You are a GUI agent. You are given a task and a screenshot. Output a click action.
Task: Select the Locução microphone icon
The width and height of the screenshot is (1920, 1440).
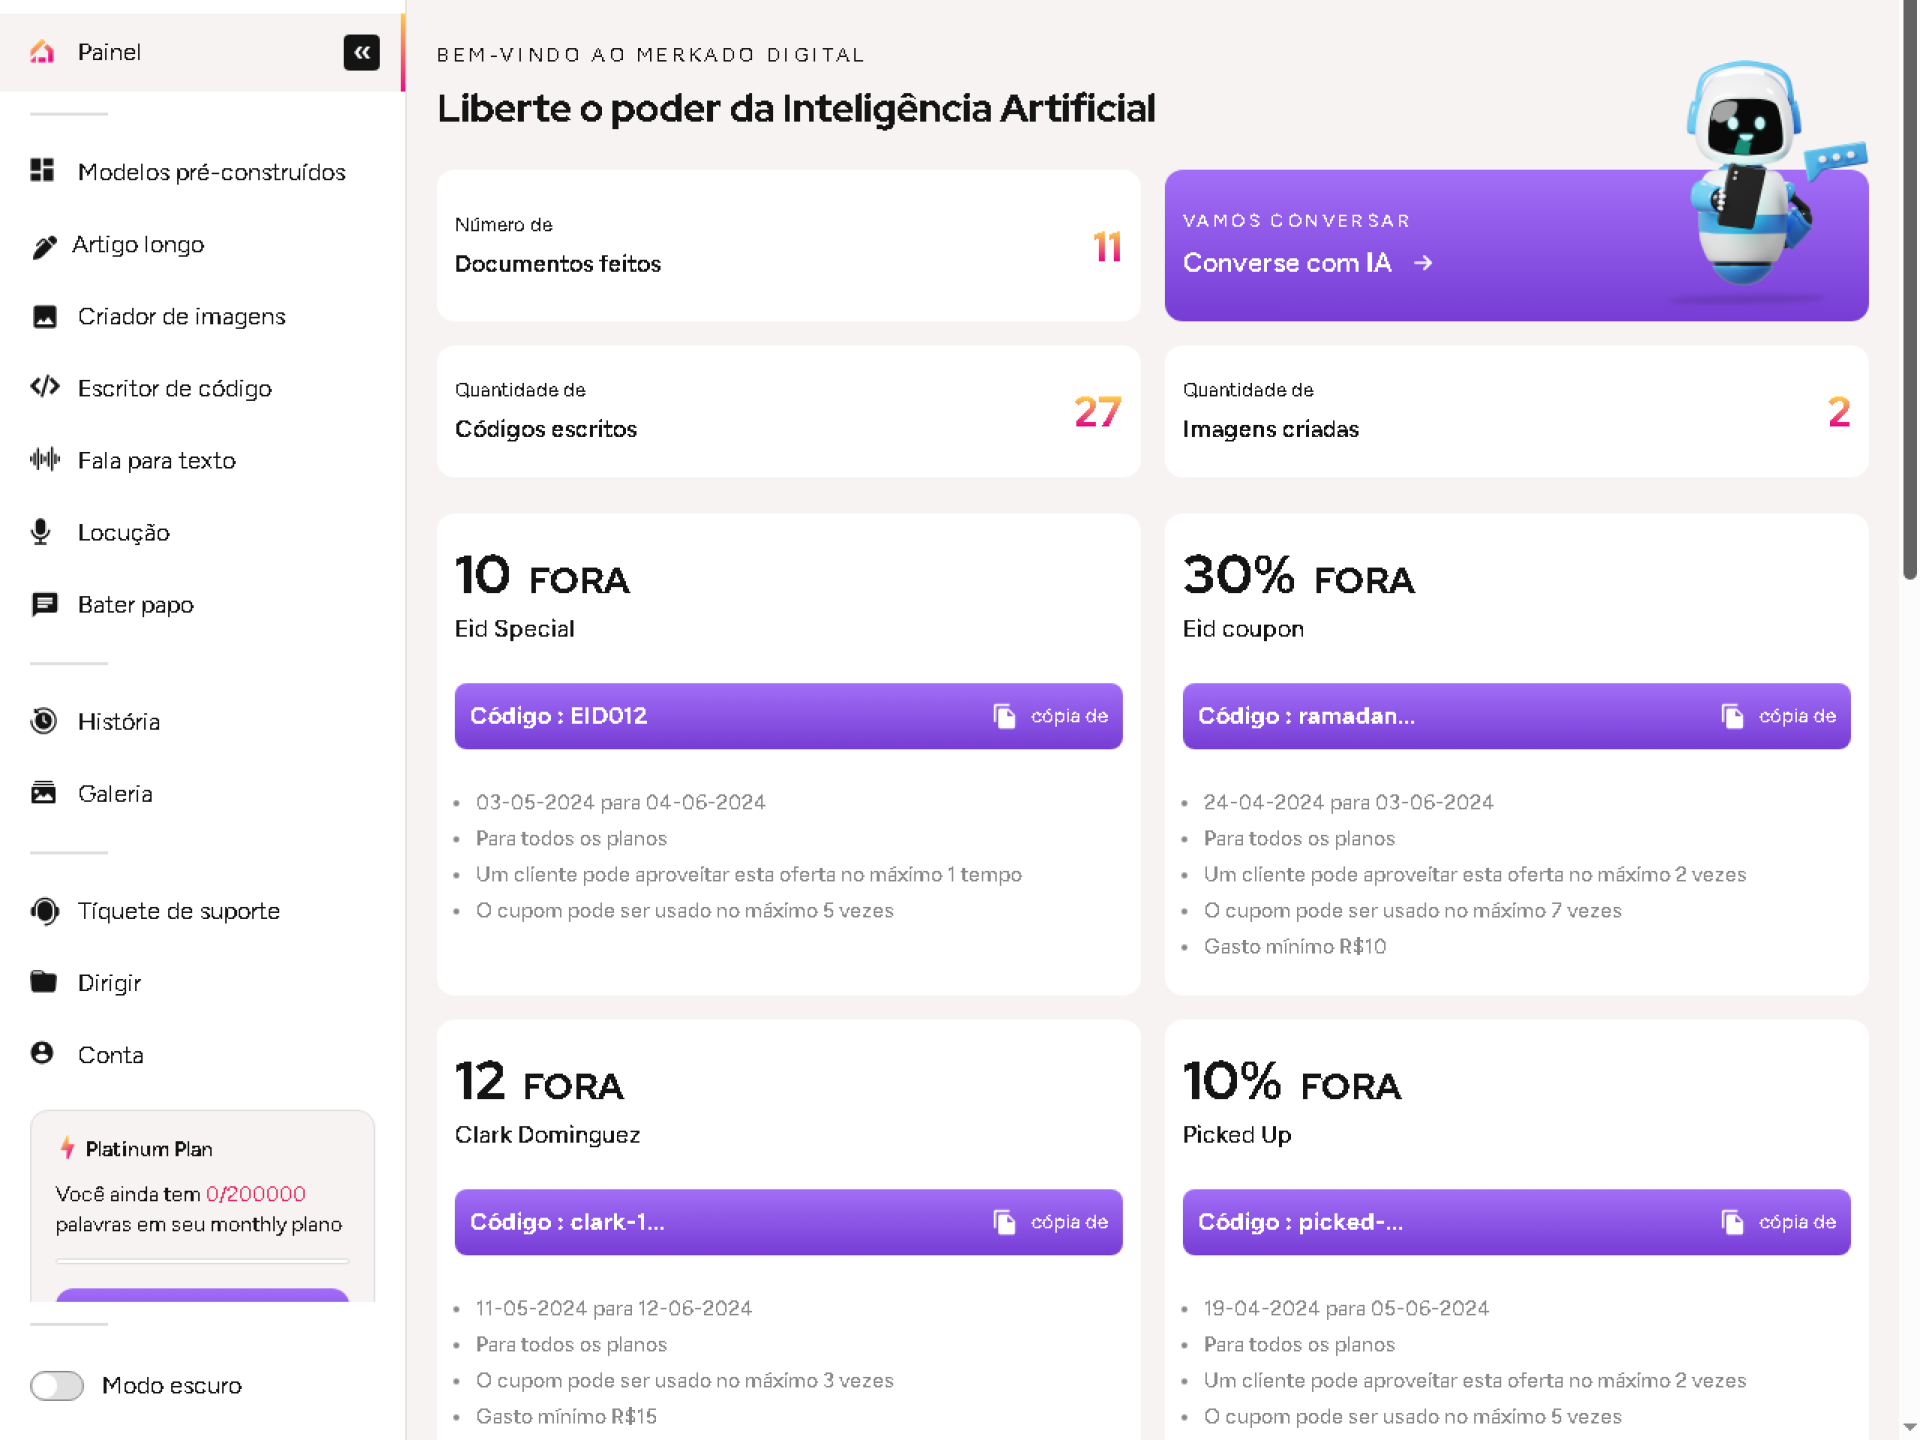(41, 532)
